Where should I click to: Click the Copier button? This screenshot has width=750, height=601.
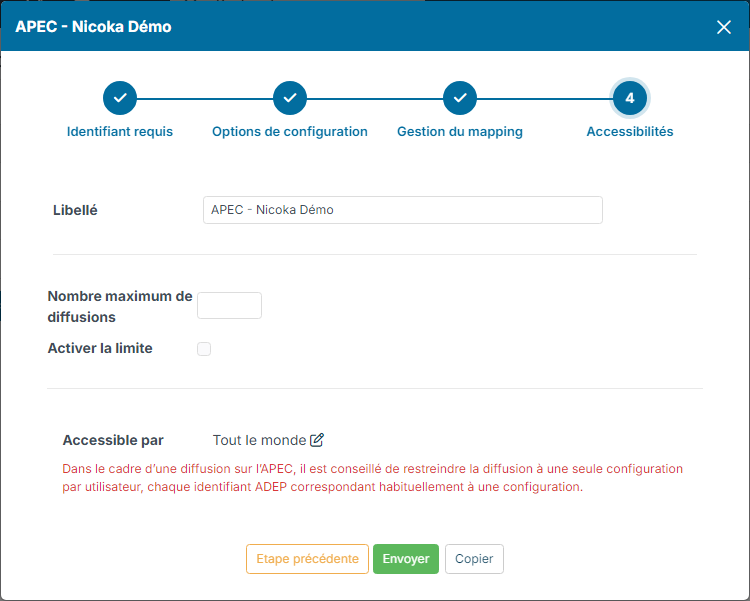click(474, 558)
